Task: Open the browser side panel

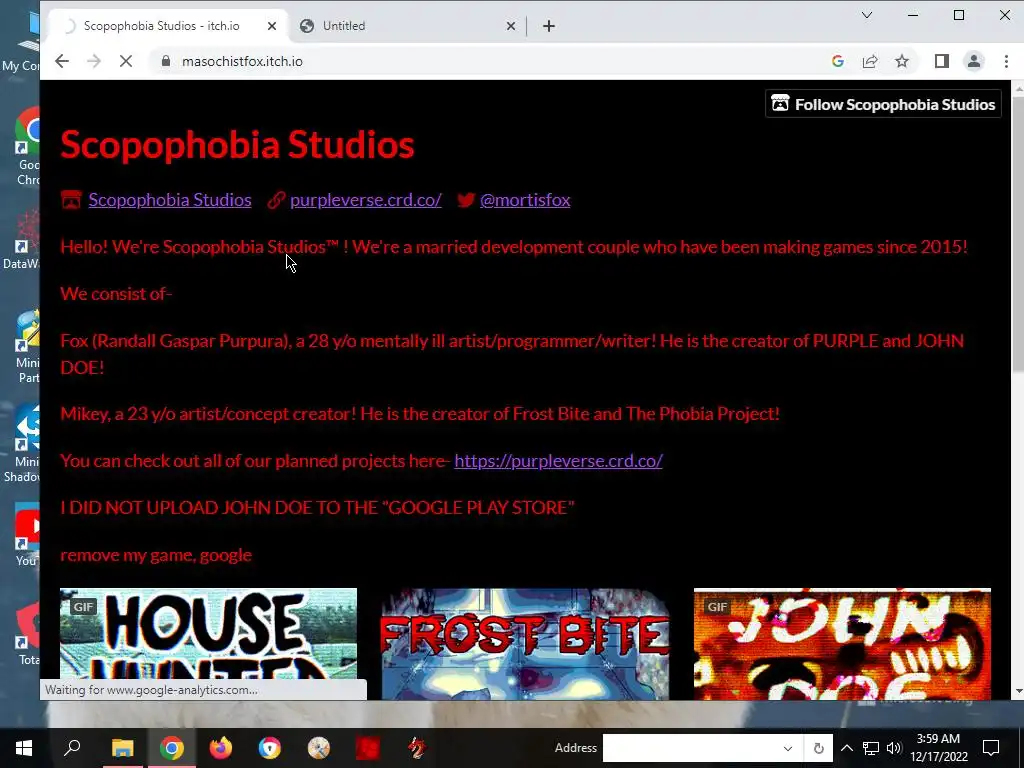Action: [x=941, y=61]
